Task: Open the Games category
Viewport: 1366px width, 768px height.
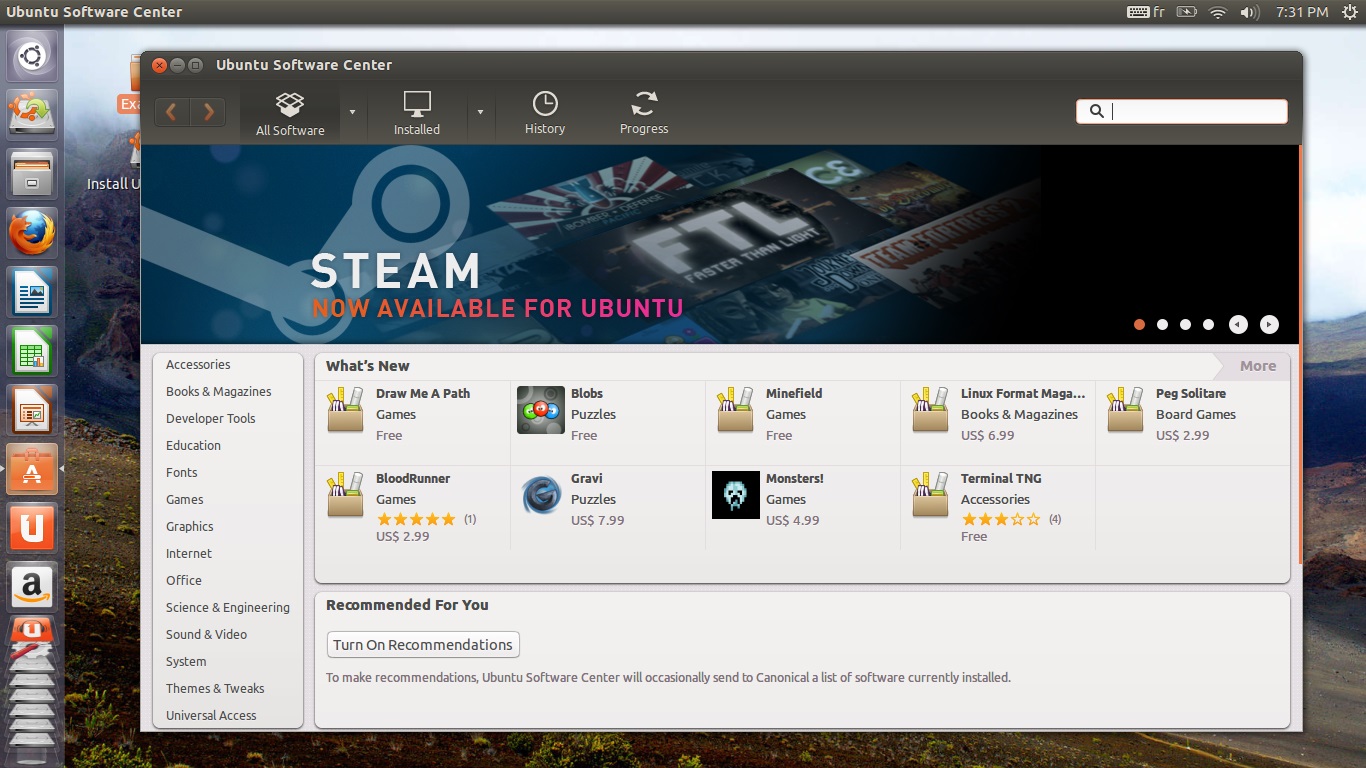Action: [184, 500]
